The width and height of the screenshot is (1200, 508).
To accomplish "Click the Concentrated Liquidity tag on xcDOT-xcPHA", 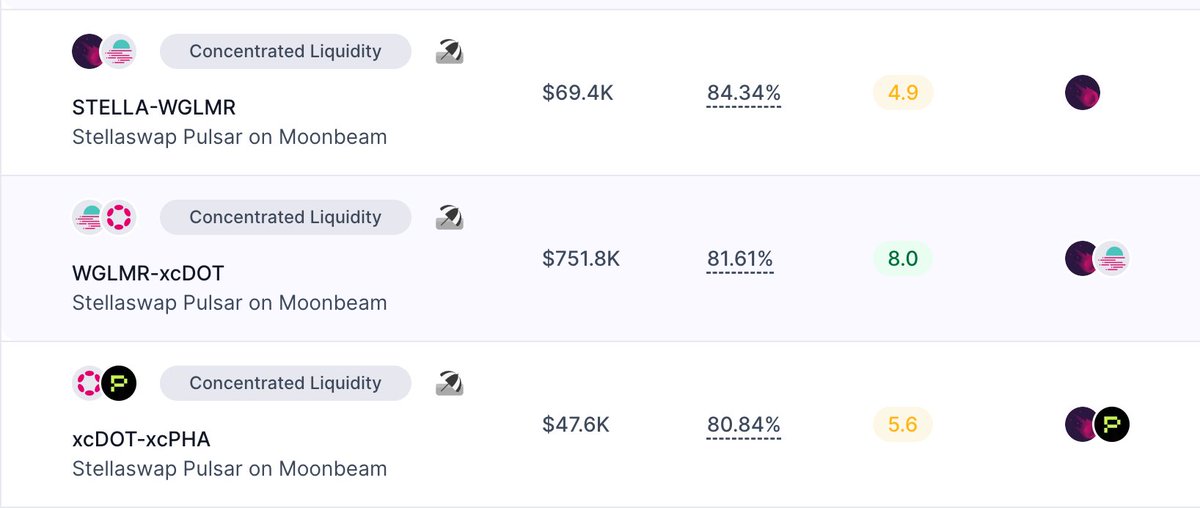I will 285,383.
